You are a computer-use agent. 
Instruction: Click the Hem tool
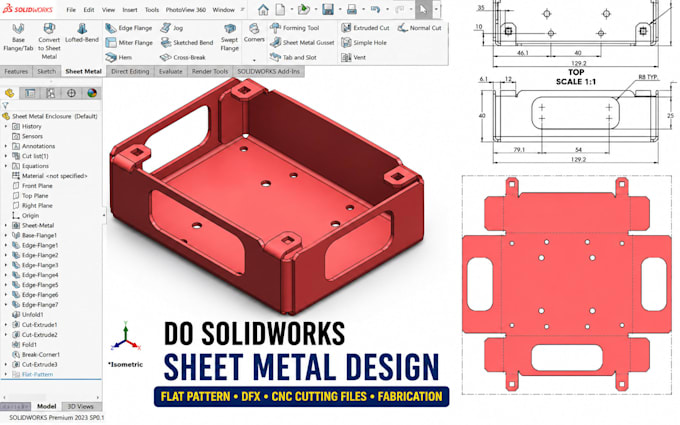click(x=119, y=57)
